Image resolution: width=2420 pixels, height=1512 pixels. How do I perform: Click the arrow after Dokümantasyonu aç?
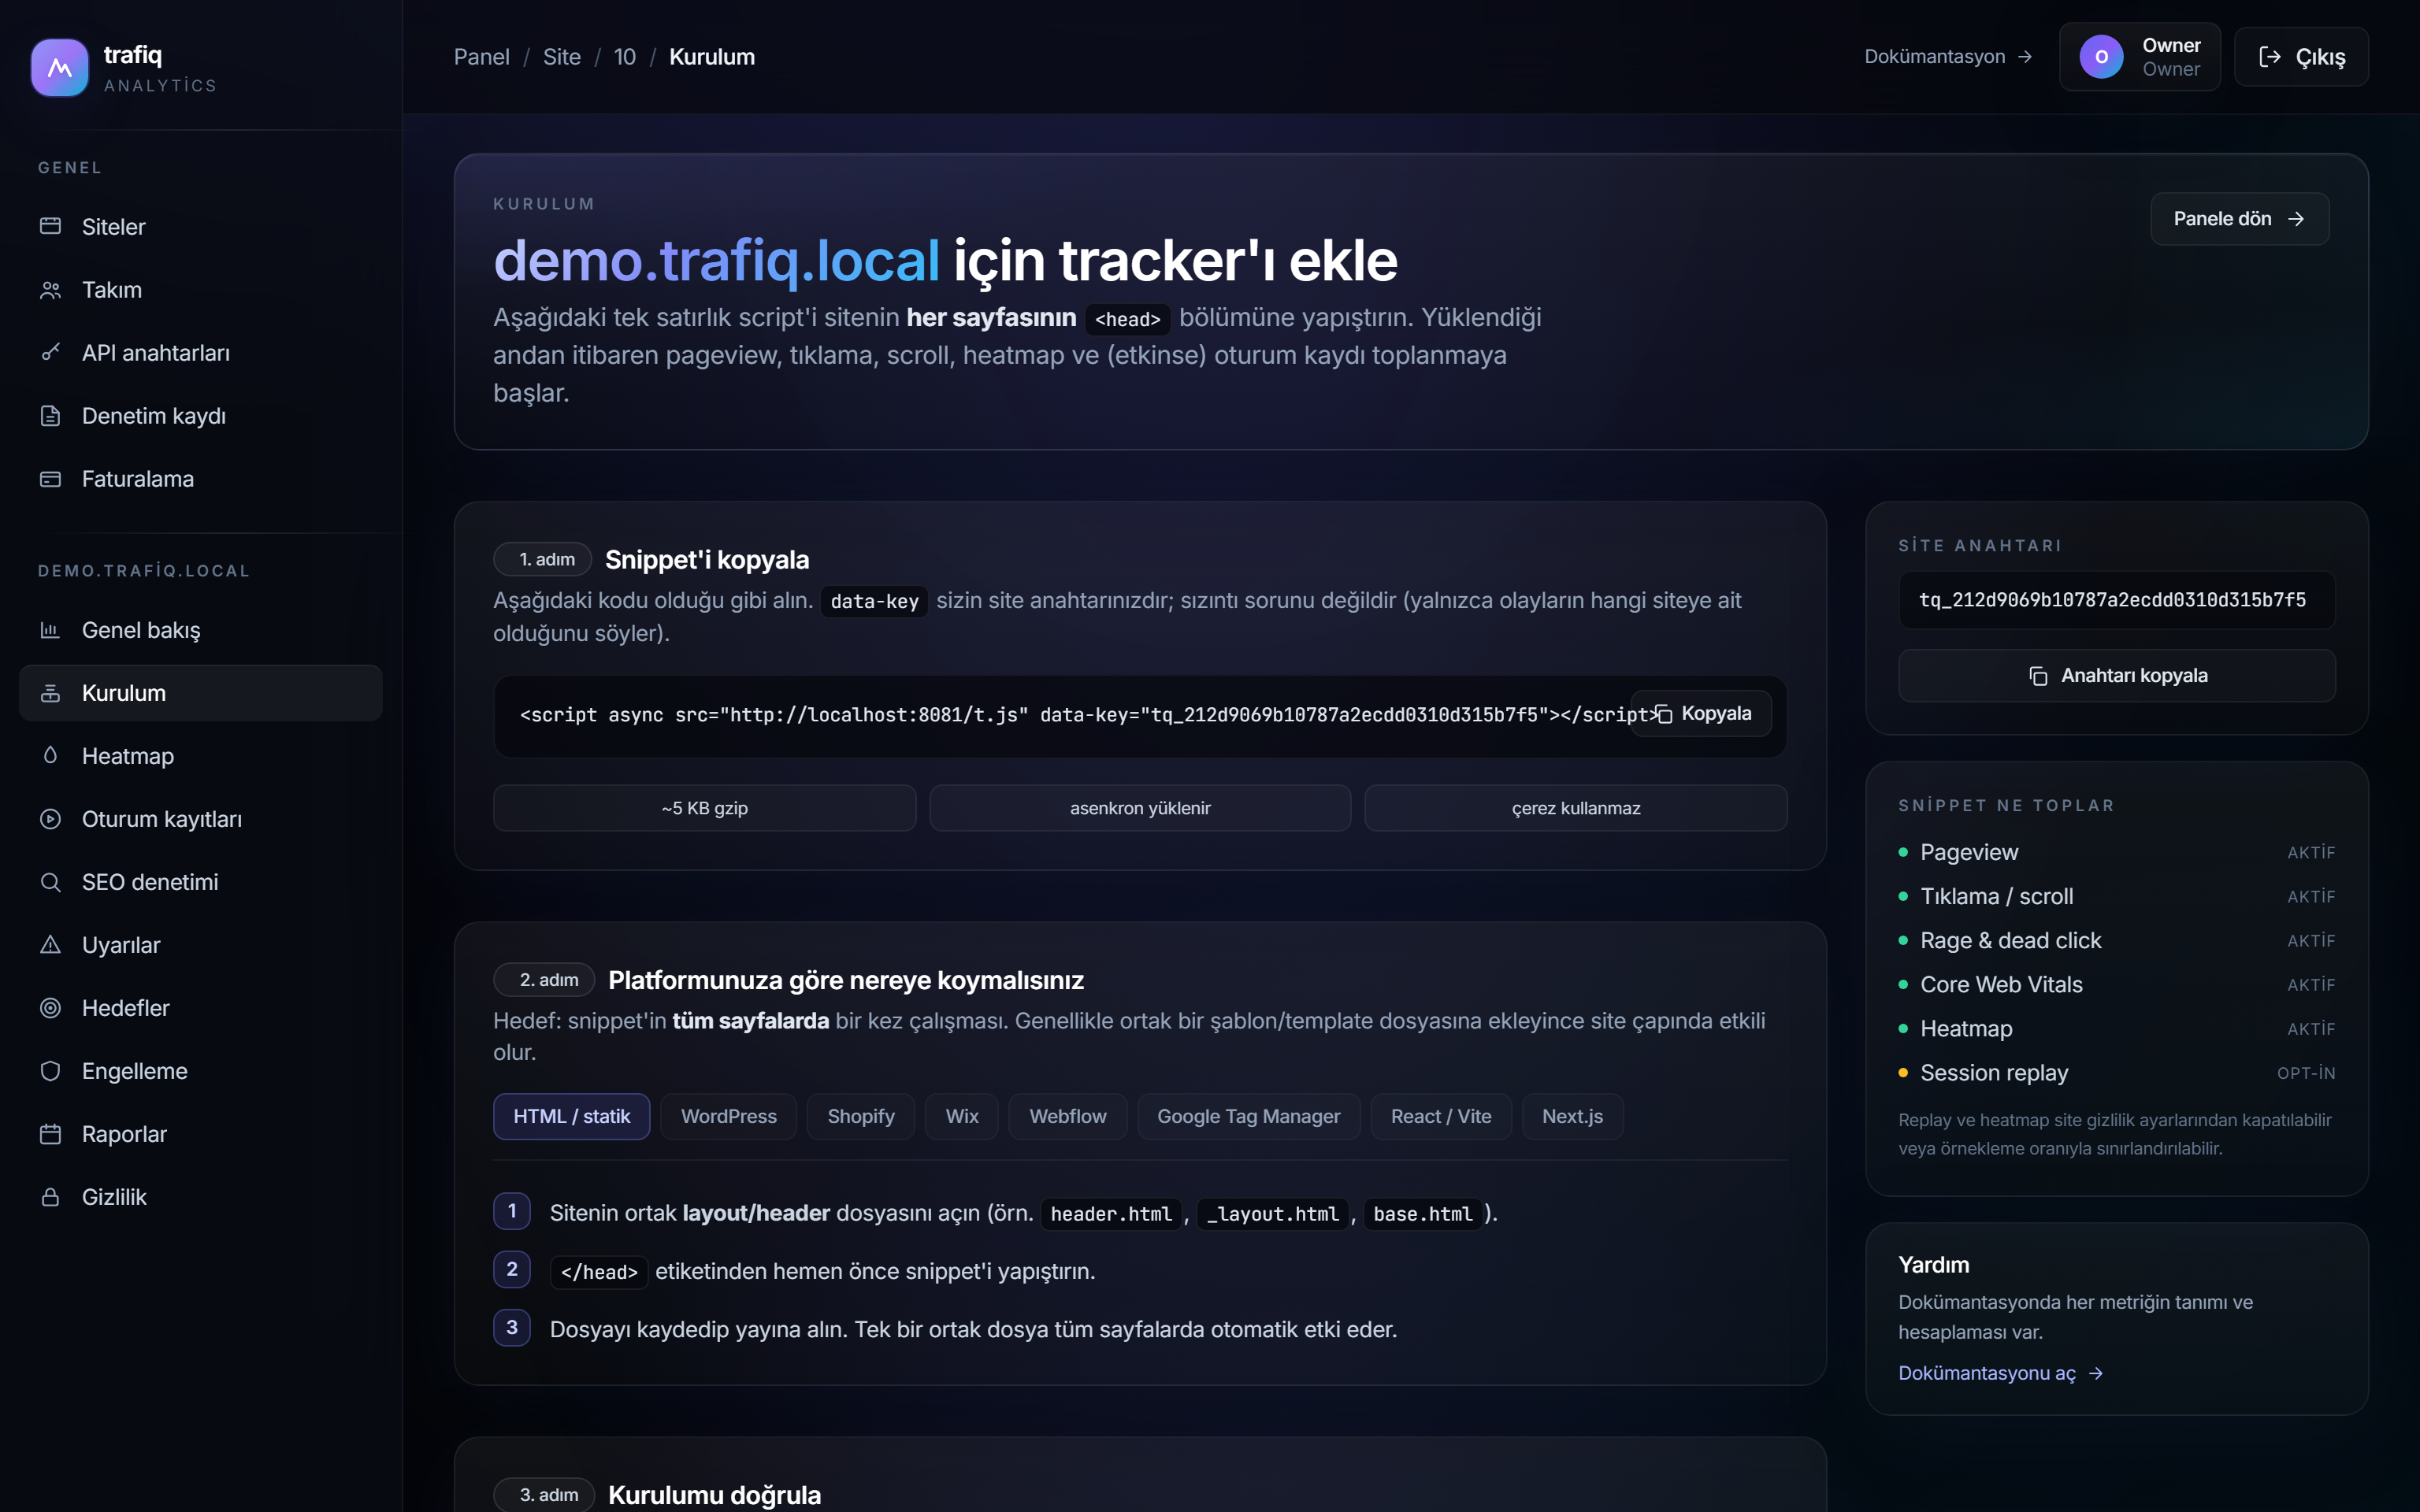2096,1374
